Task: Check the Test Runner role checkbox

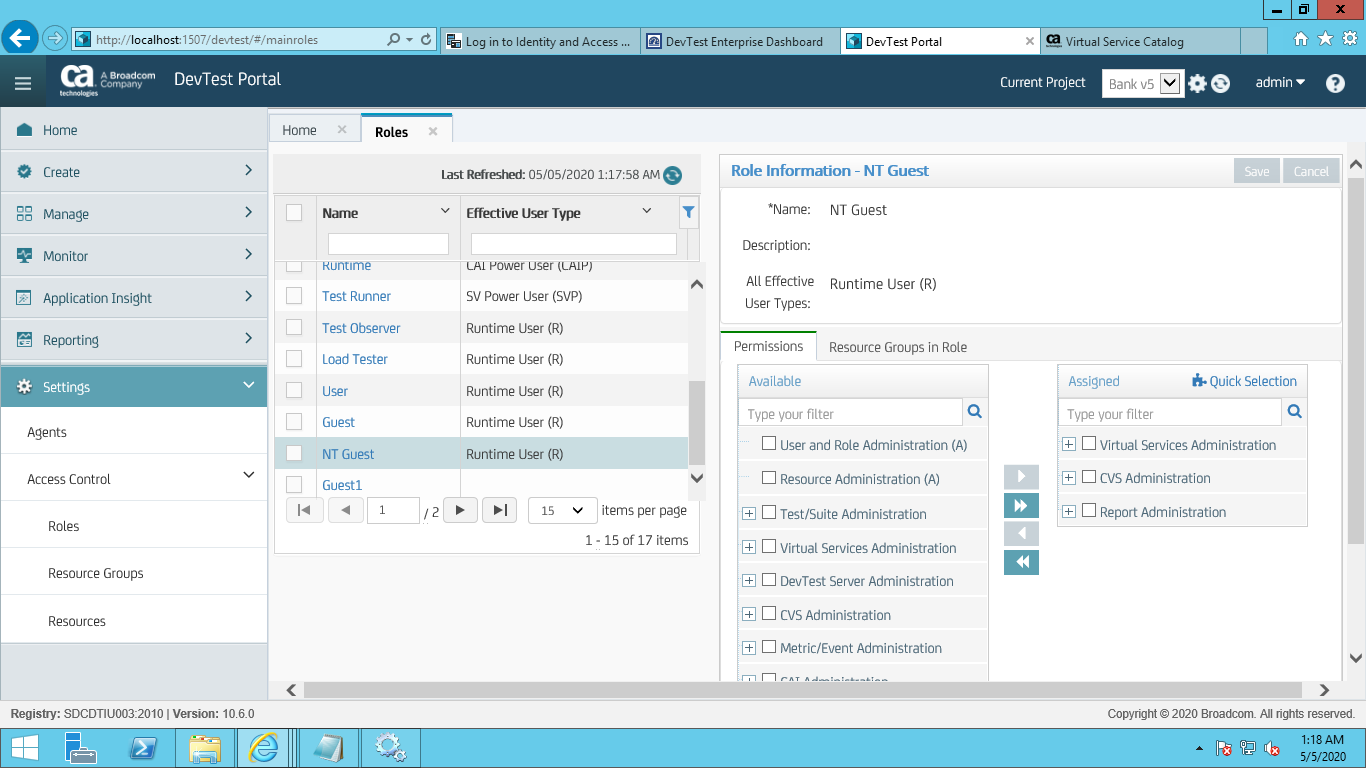Action: click(x=294, y=296)
